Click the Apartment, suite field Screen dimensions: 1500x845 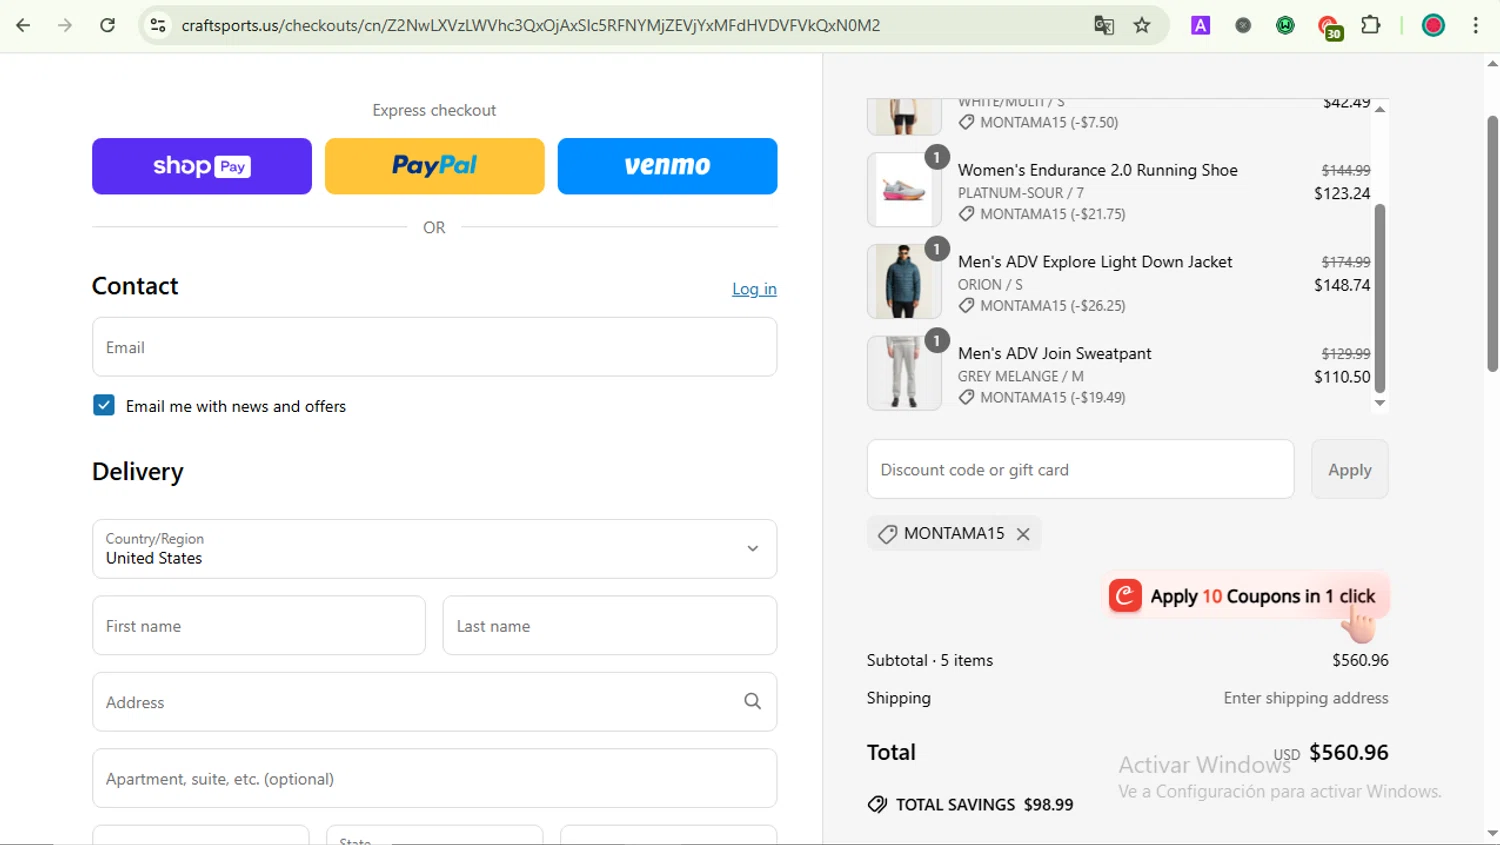[x=434, y=779]
